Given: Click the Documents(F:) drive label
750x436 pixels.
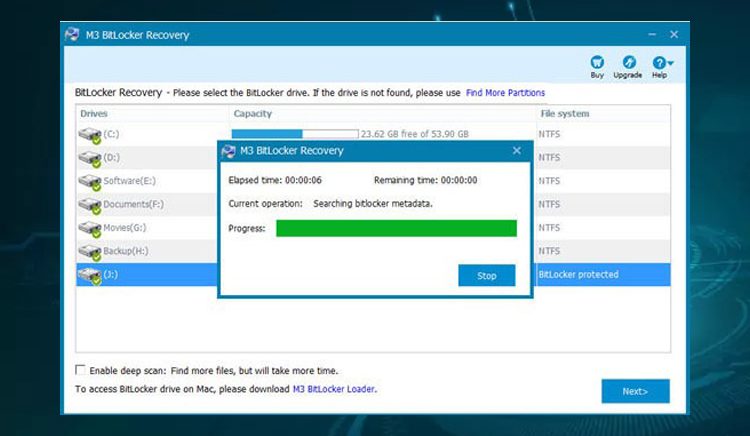Looking at the screenshot, I should 133,204.
